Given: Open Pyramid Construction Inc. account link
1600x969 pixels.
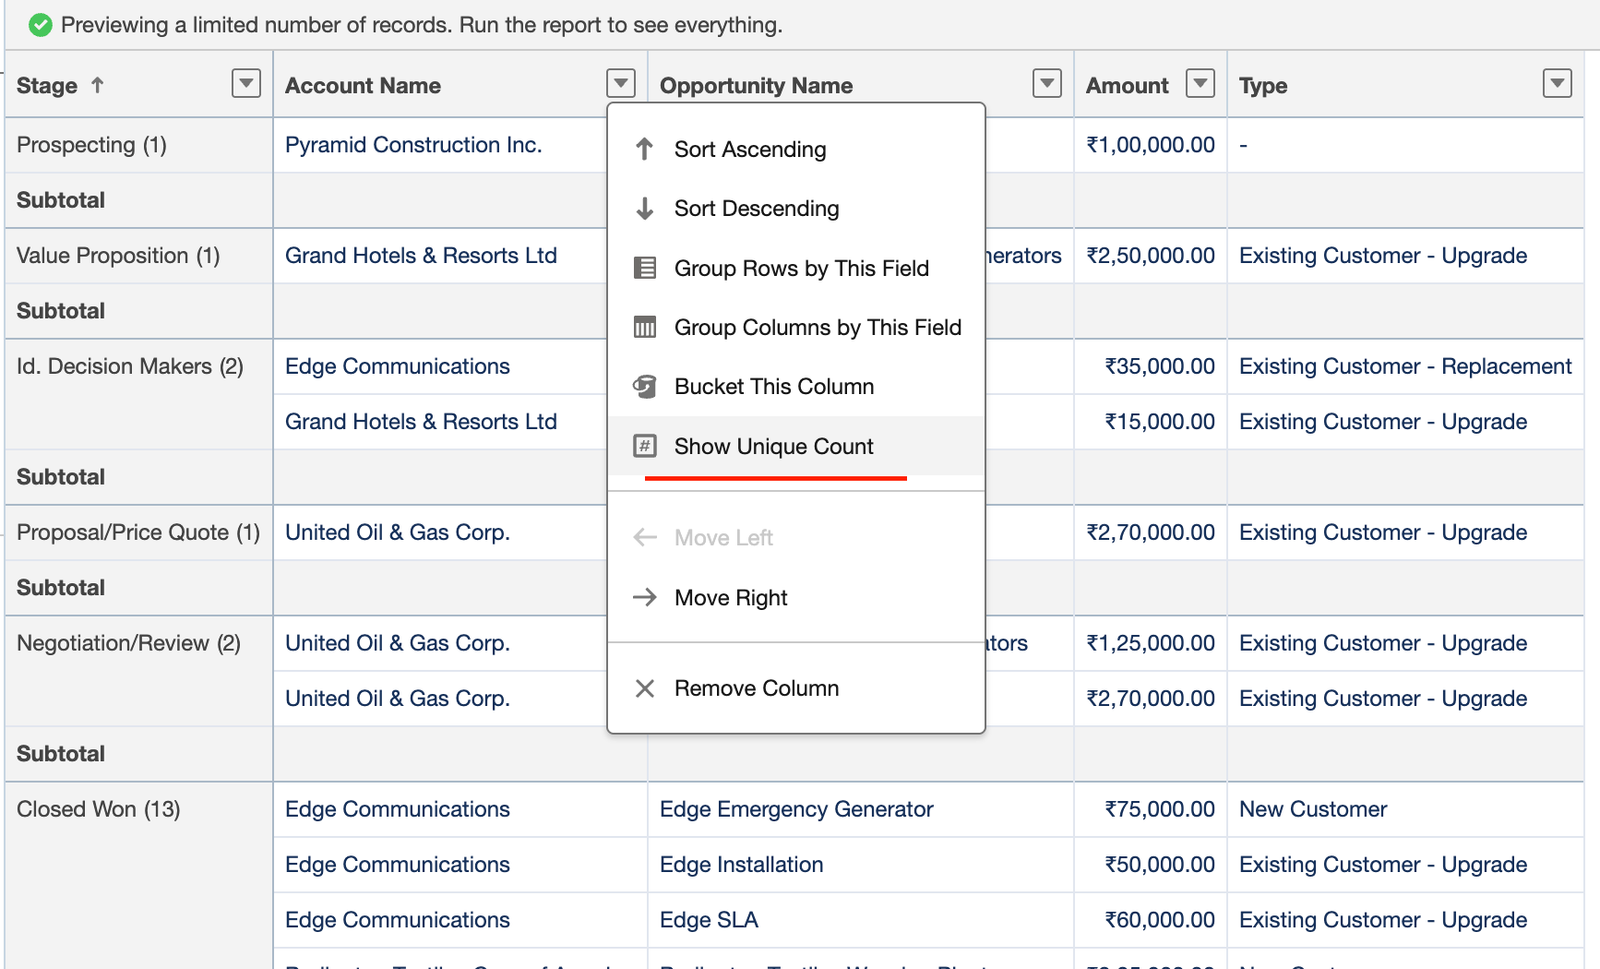Looking at the screenshot, I should tap(413, 145).
